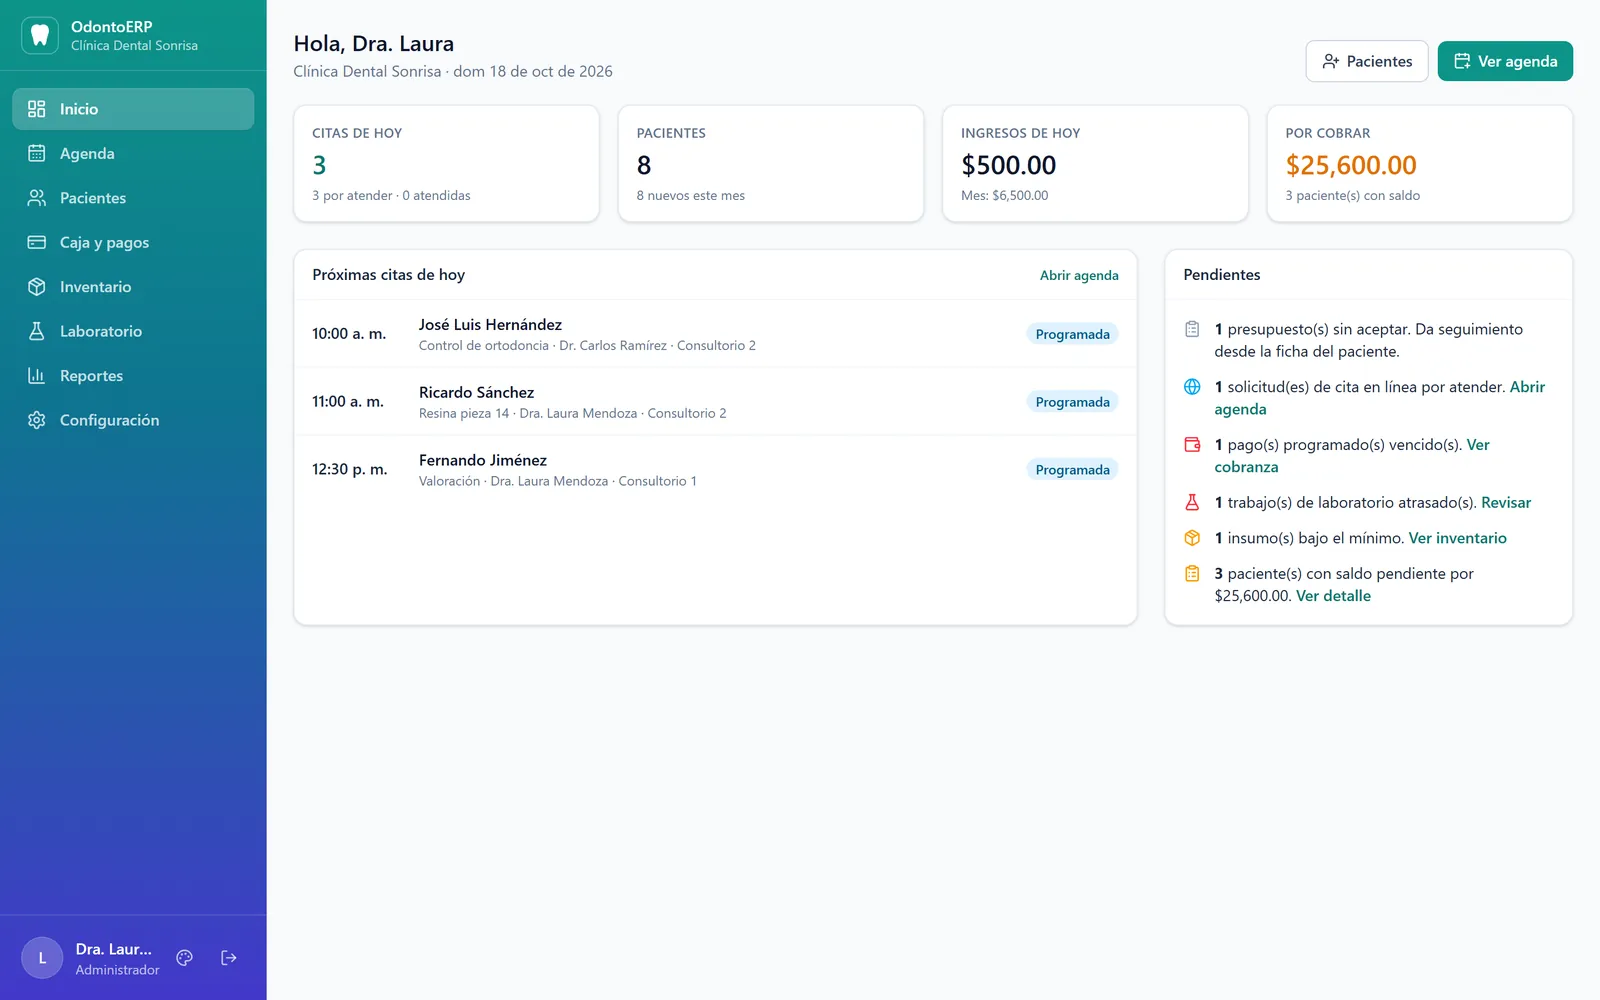The image size is (1600, 1000).
Task: Click the Pacientes people icon in sidebar
Action: pos(37,198)
